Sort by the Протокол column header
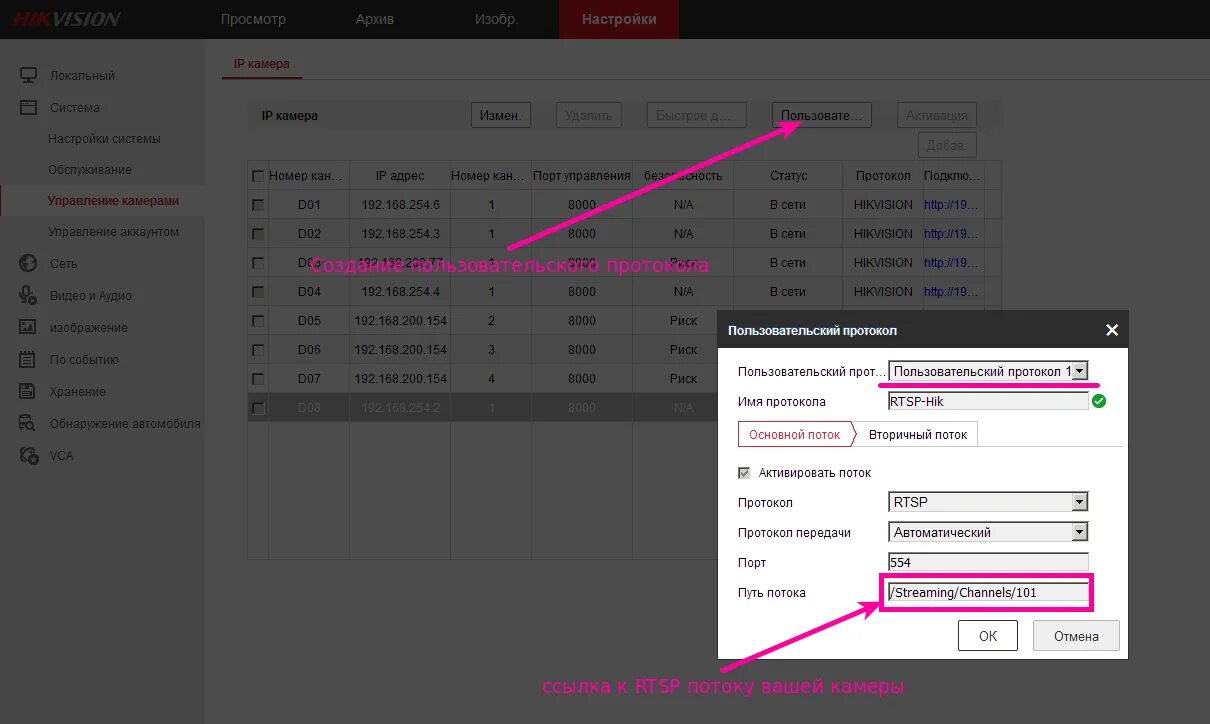The image size is (1210, 724). tap(883, 176)
